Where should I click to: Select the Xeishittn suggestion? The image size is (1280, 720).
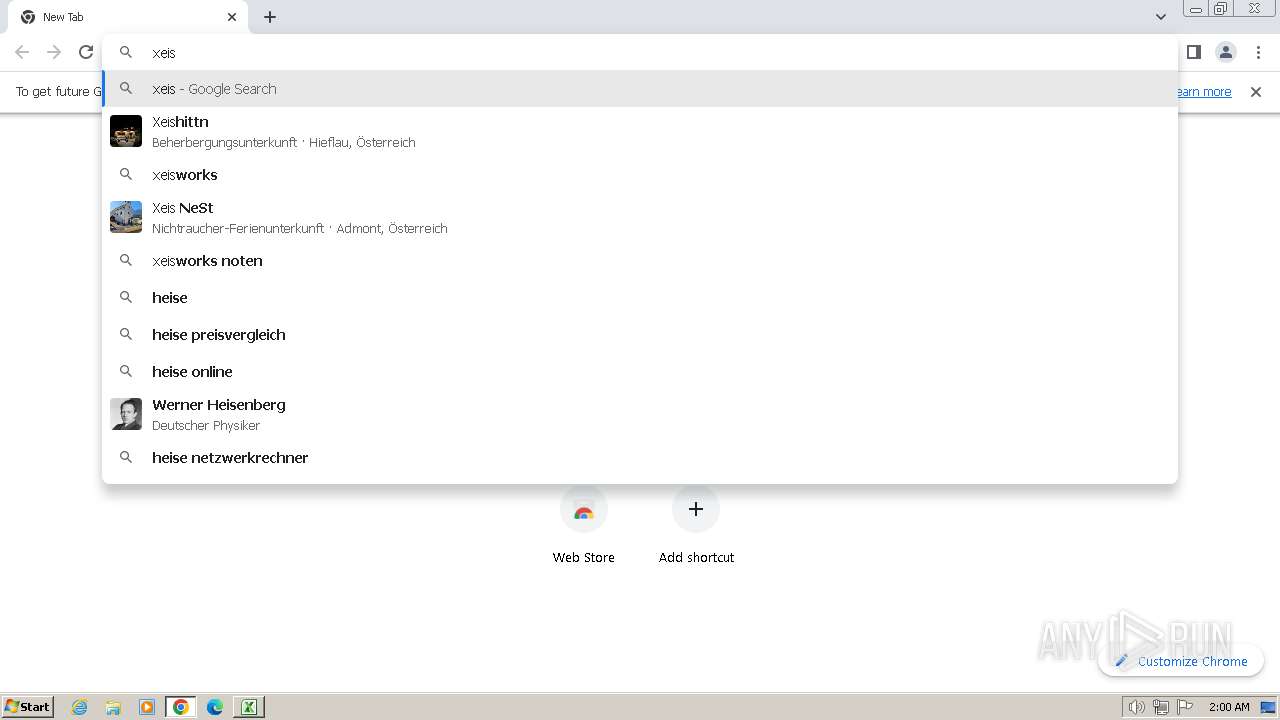click(640, 131)
